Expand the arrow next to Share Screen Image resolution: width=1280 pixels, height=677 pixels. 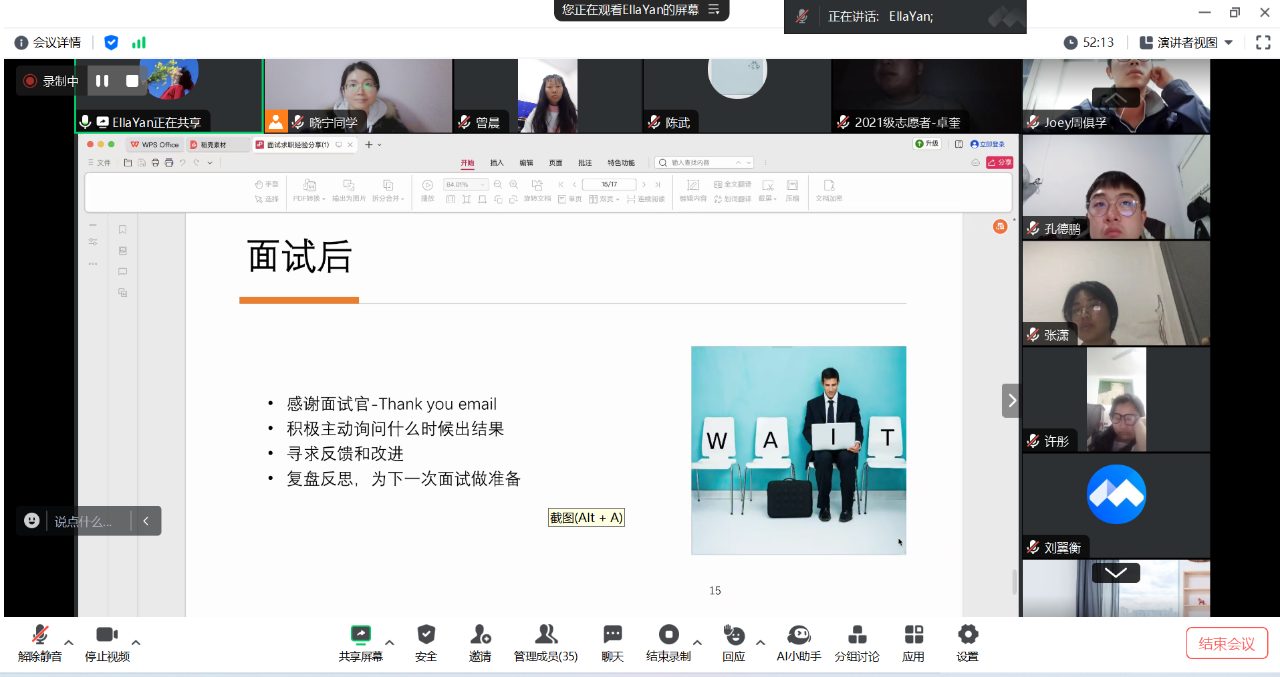coord(390,643)
